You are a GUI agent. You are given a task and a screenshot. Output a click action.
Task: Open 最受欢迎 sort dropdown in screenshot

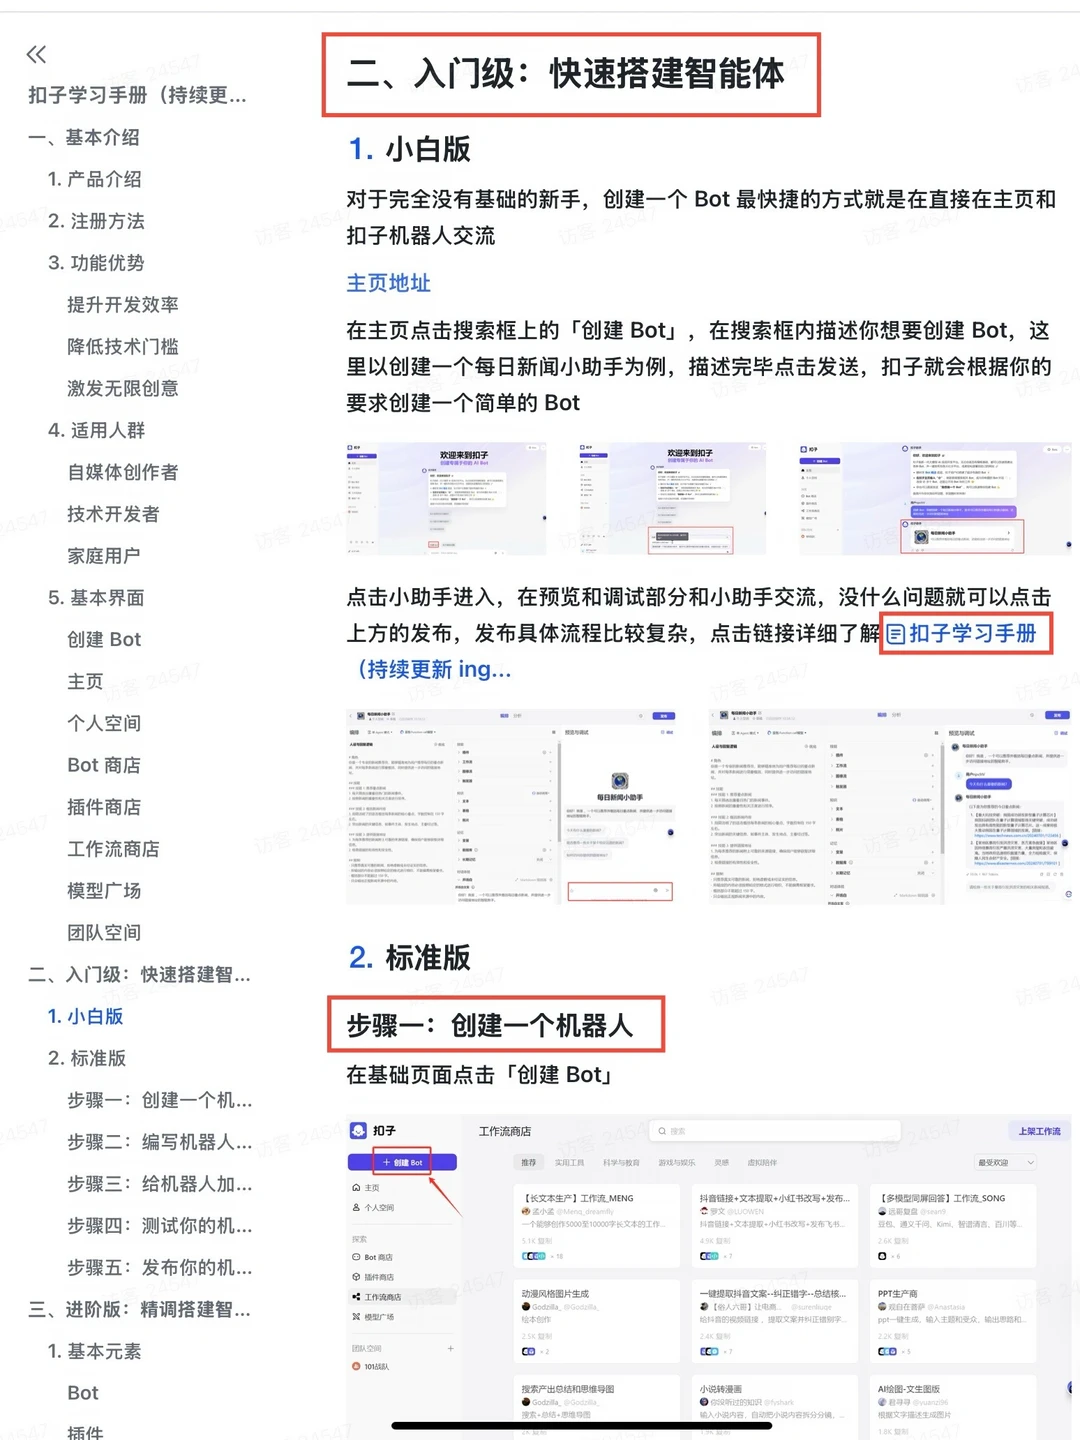pos(1005,1162)
